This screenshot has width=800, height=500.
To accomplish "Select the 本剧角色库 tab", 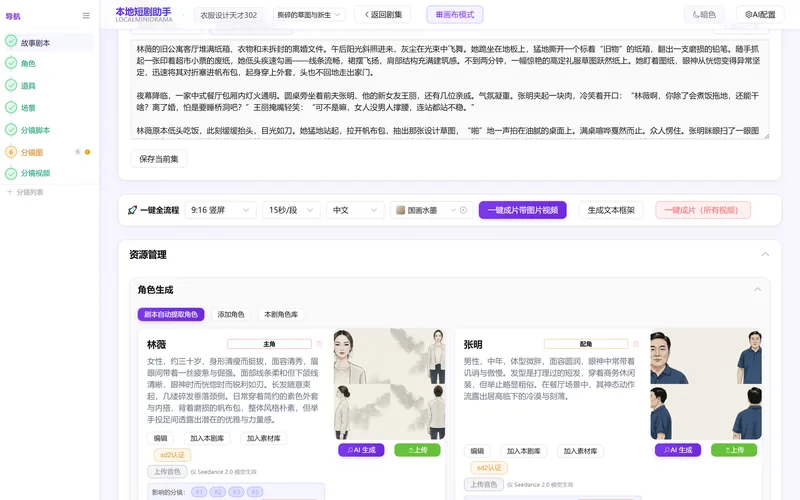I will point(281,314).
